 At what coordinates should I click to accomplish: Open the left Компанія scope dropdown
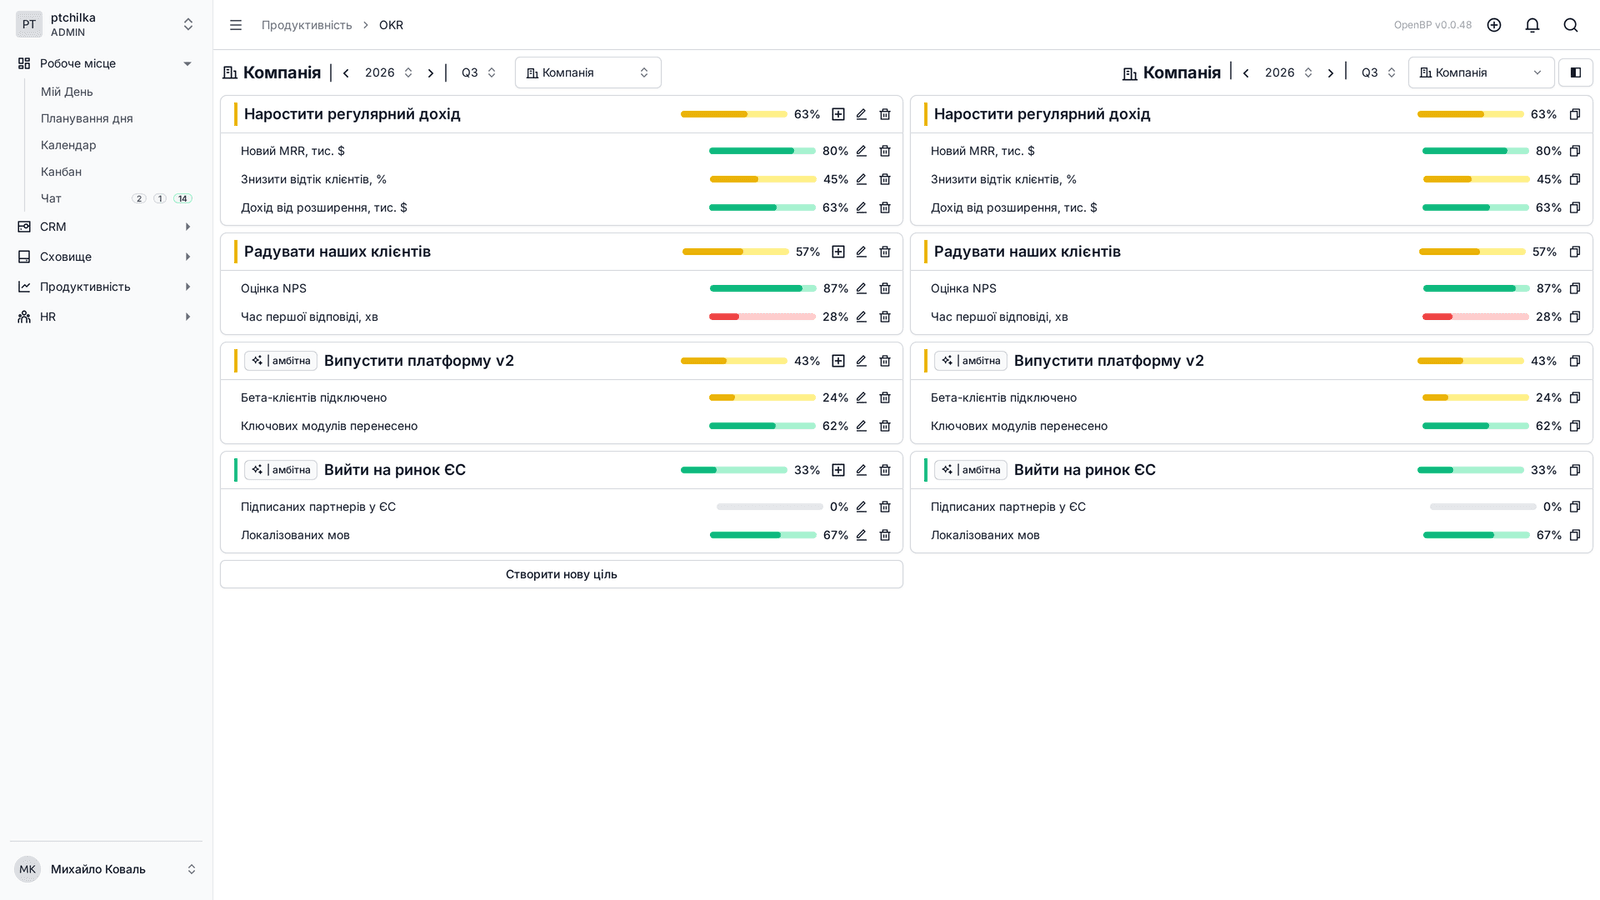click(588, 73)
